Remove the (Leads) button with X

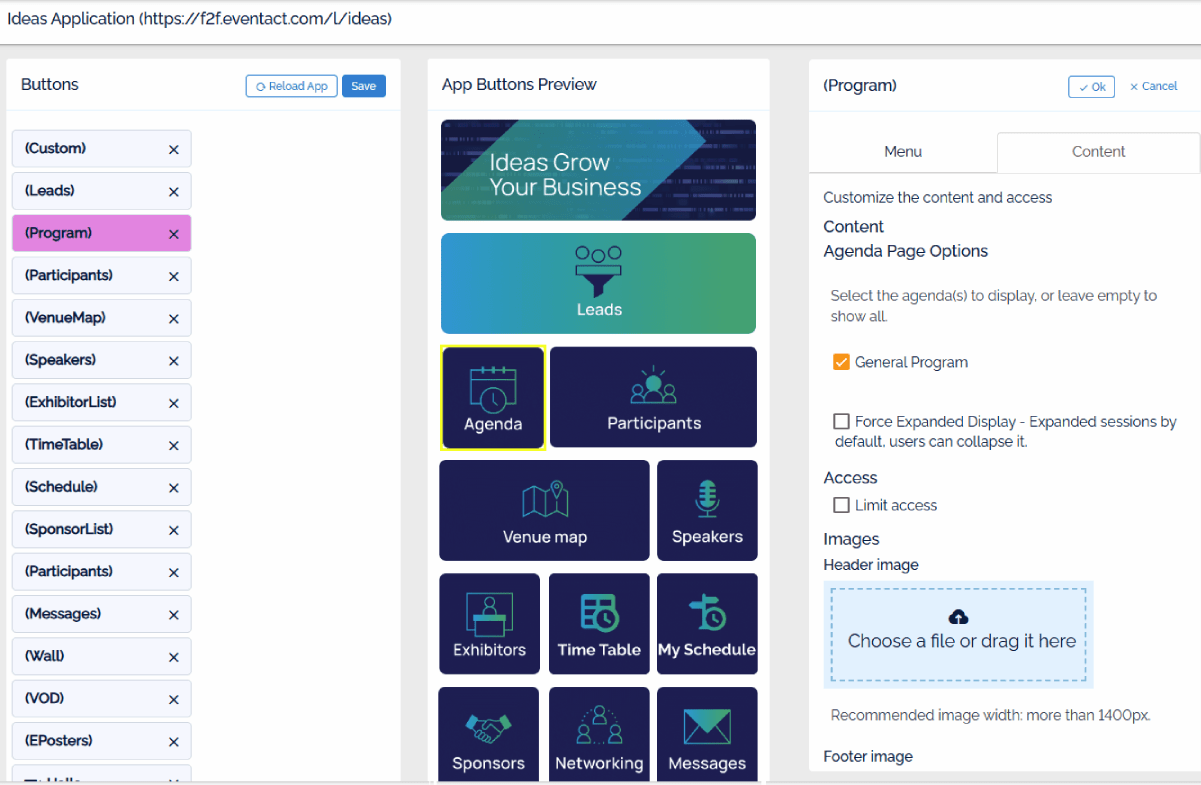click(173, 192)
